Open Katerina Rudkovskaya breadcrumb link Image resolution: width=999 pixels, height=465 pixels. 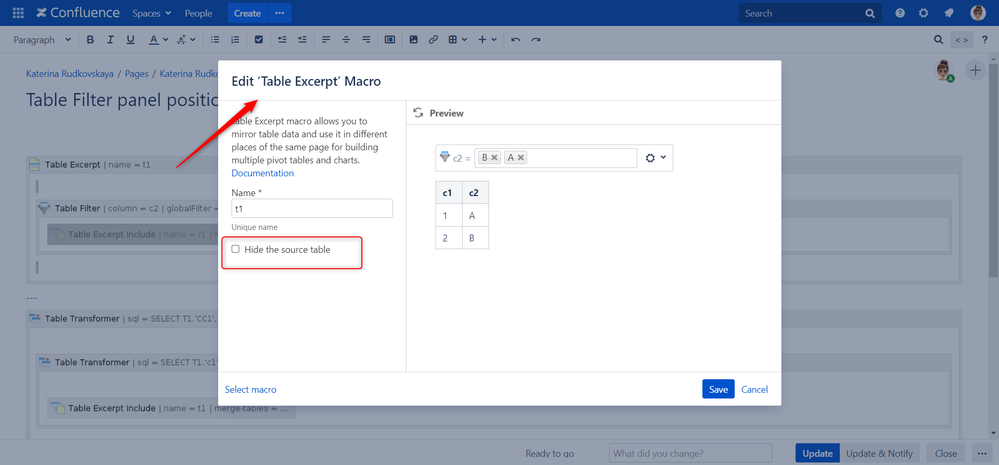[70, 74]
